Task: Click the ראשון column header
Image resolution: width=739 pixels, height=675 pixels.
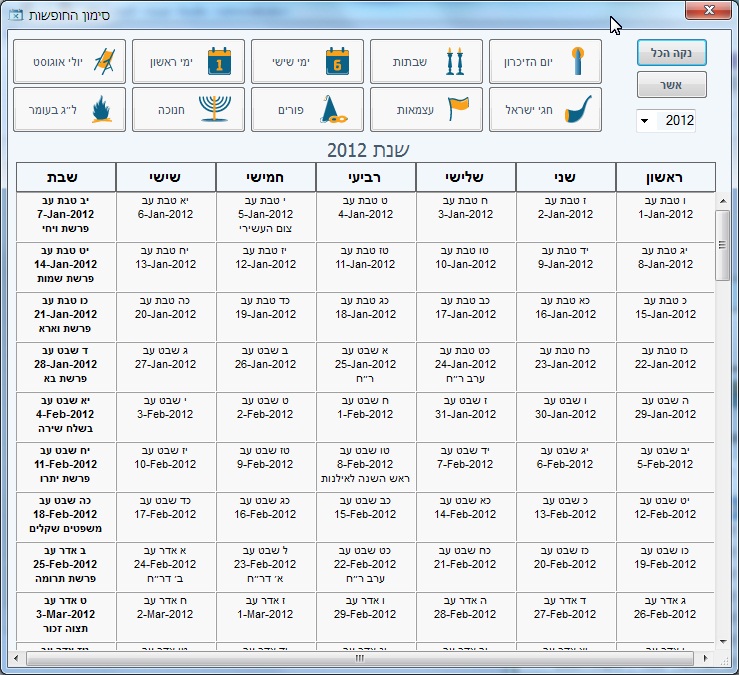Action: 665,177
